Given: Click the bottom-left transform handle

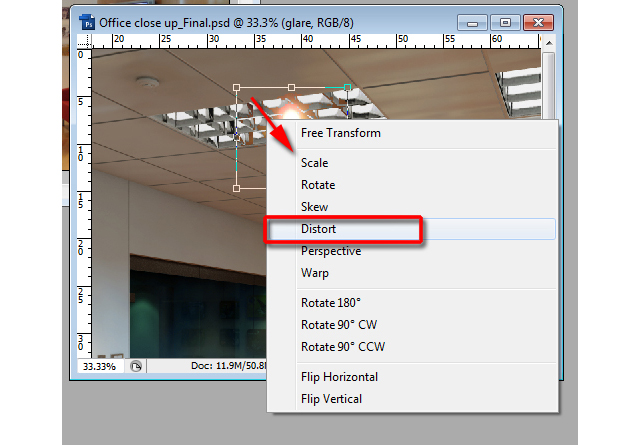Looking at the screenshot, I should [x=236, y=188].
